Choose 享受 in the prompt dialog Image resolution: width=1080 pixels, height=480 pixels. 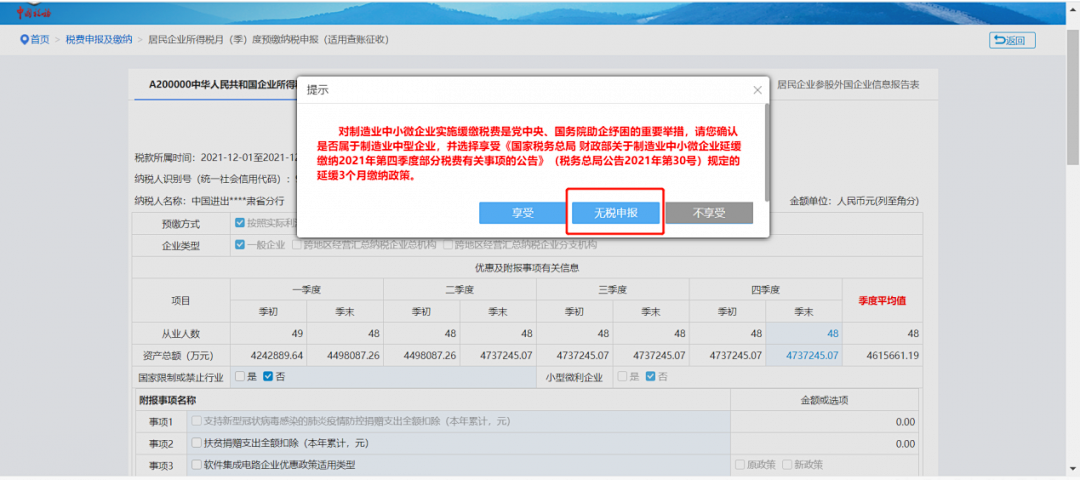[523, 213]
